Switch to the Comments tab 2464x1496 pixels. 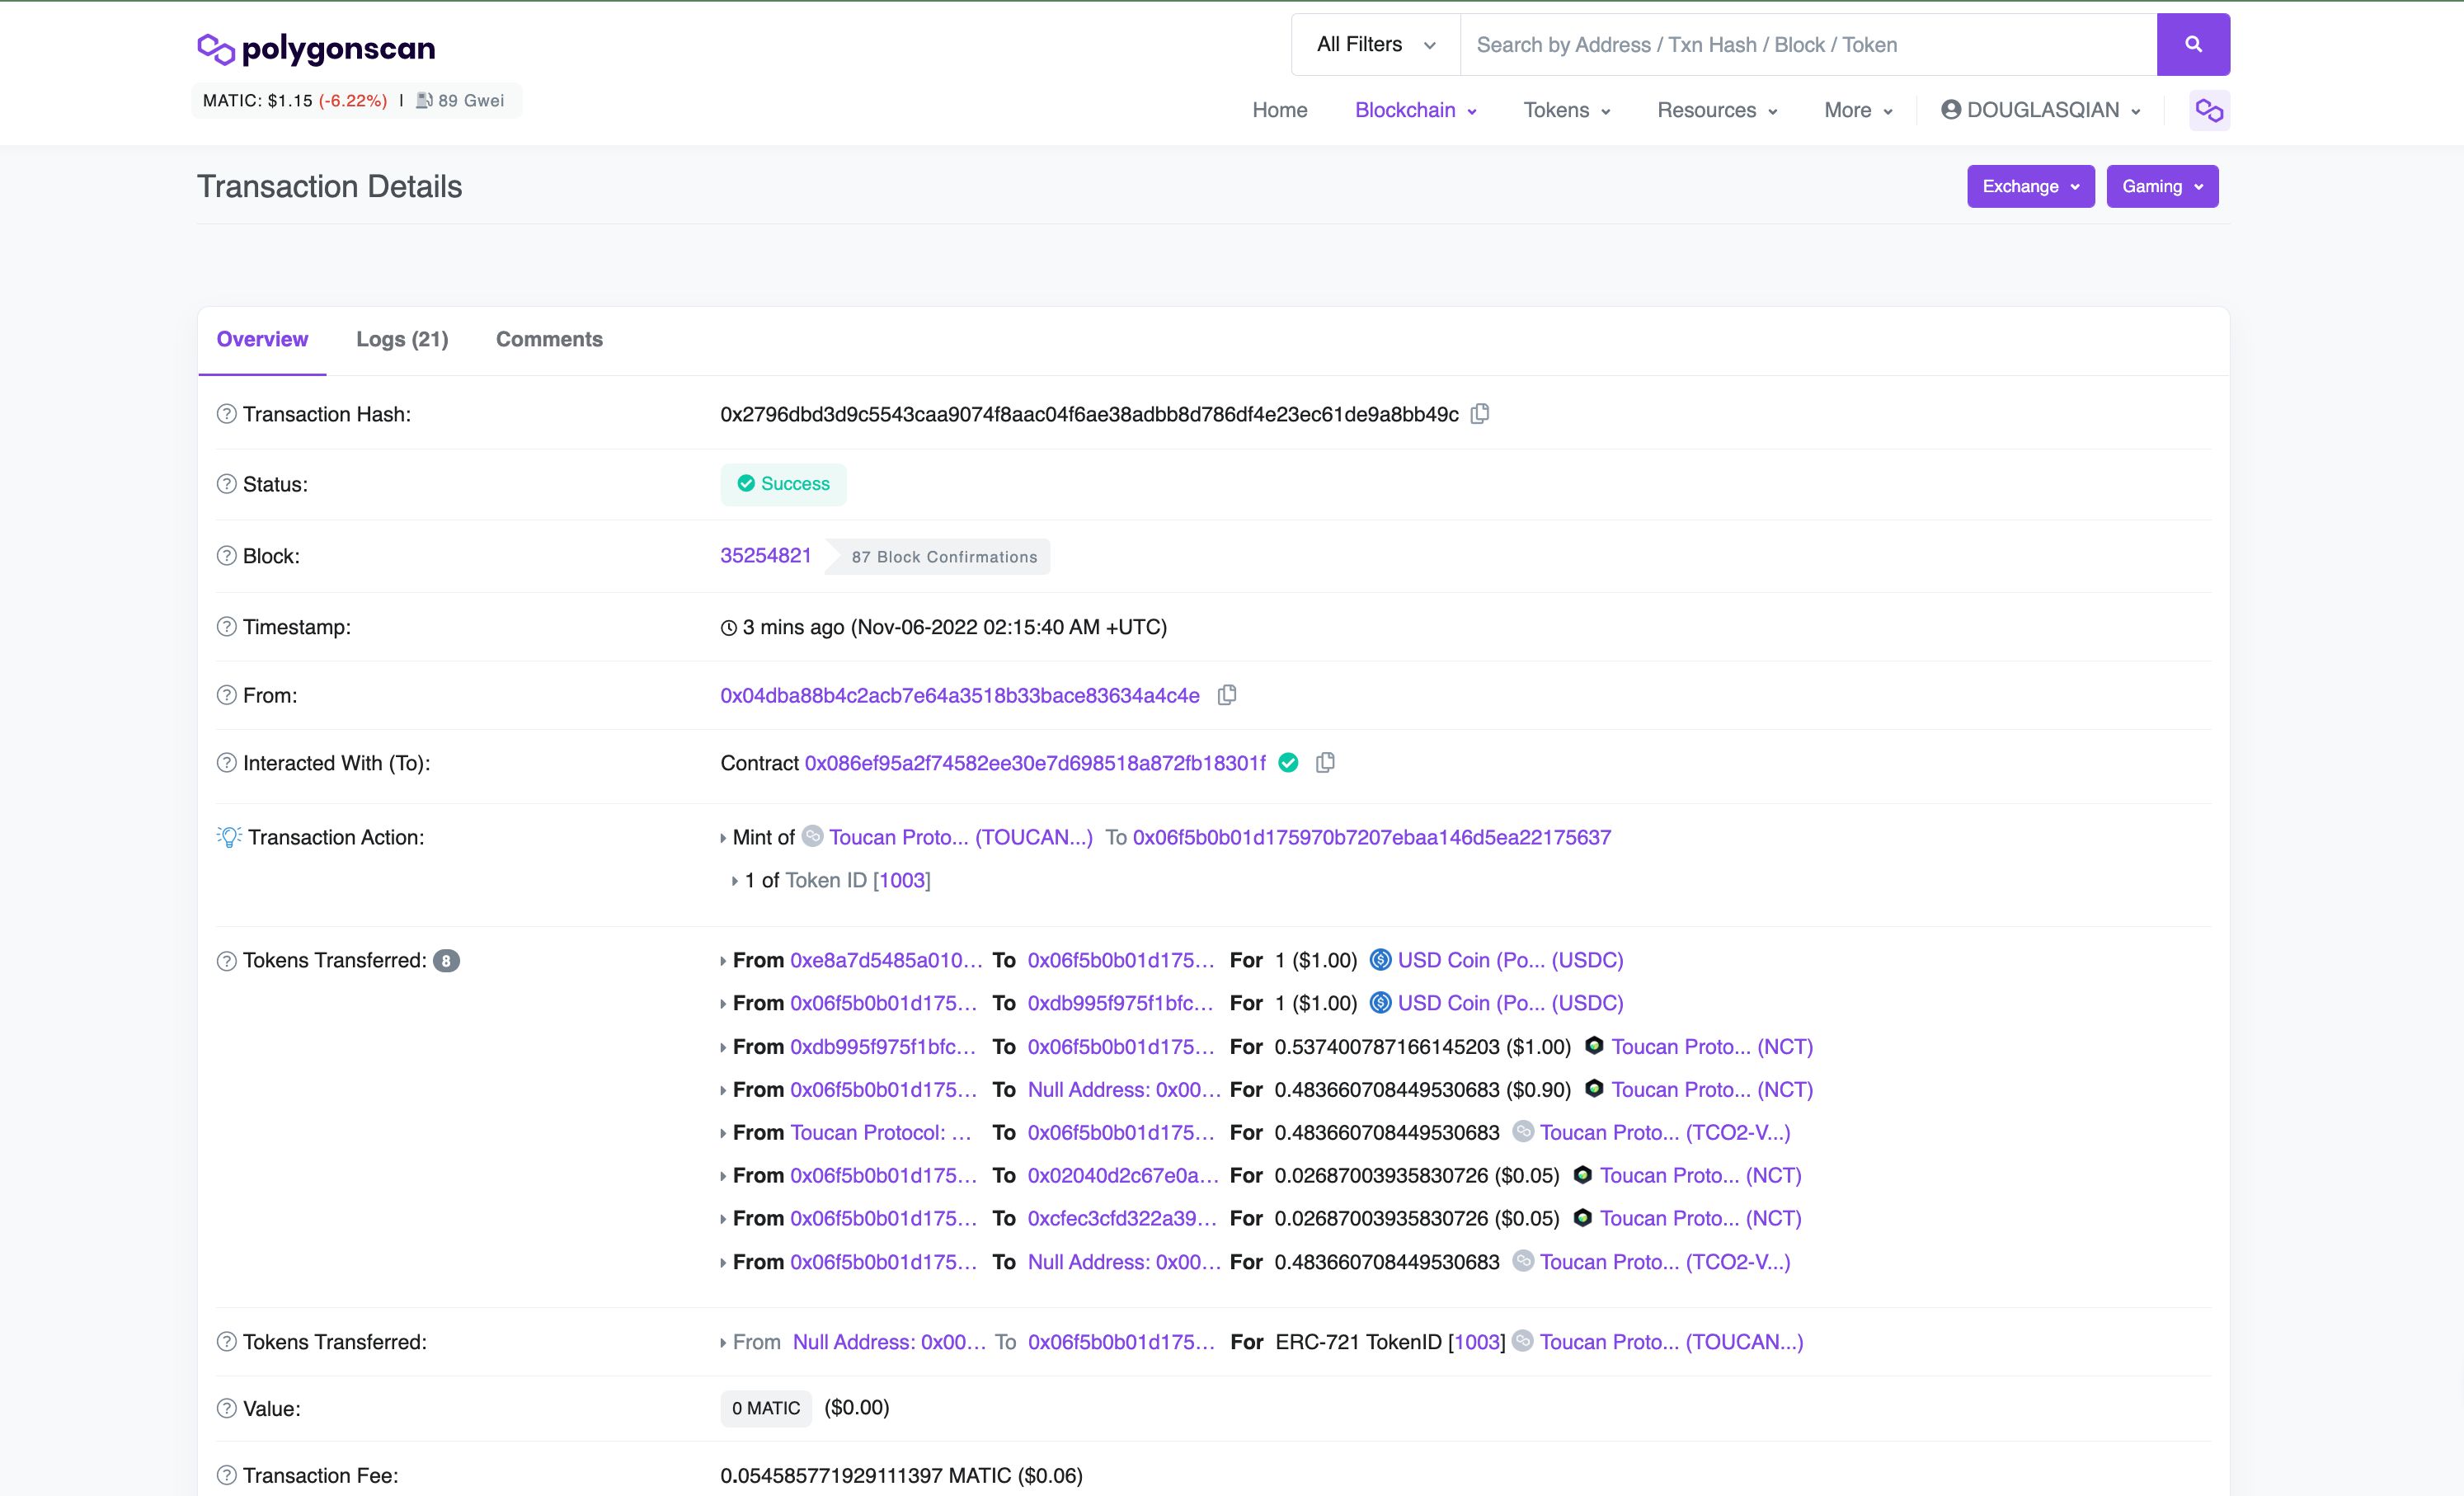(x=549, y=339)
